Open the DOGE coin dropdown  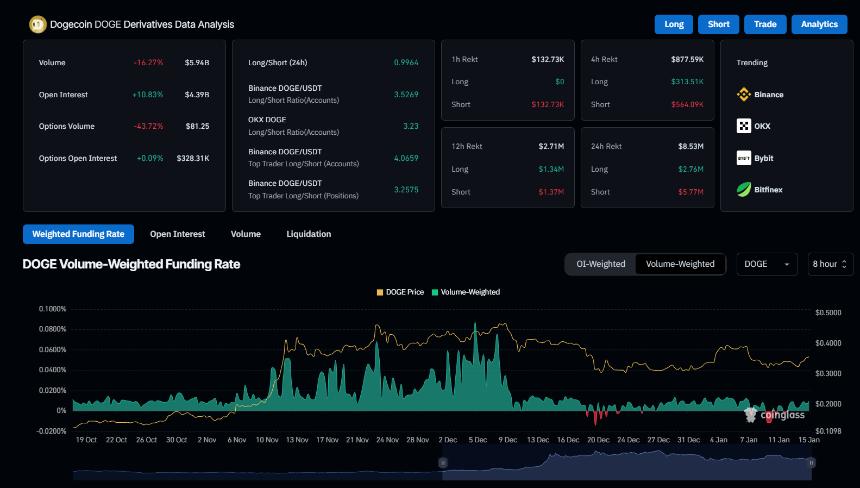(767, 264)
